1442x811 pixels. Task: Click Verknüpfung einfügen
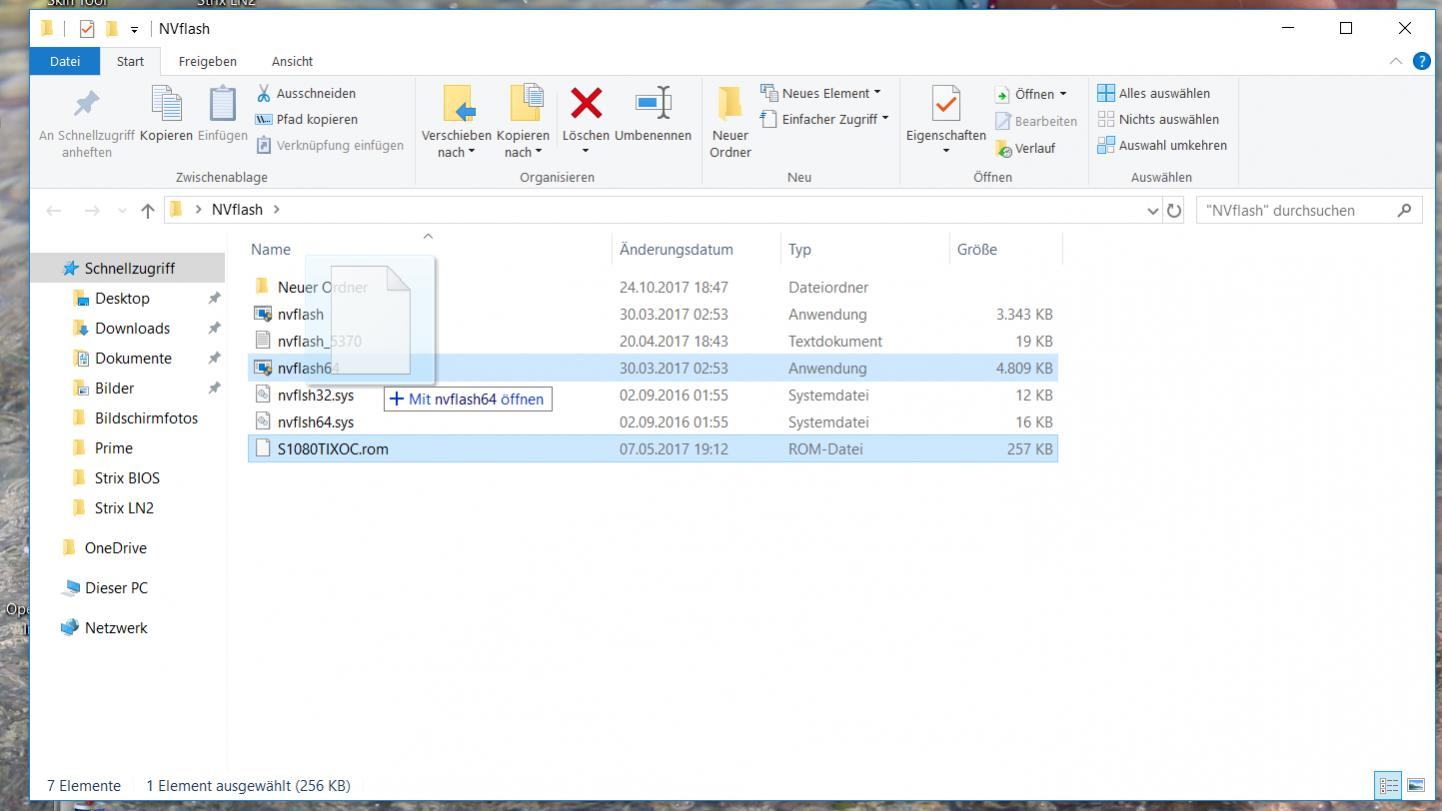330,145
